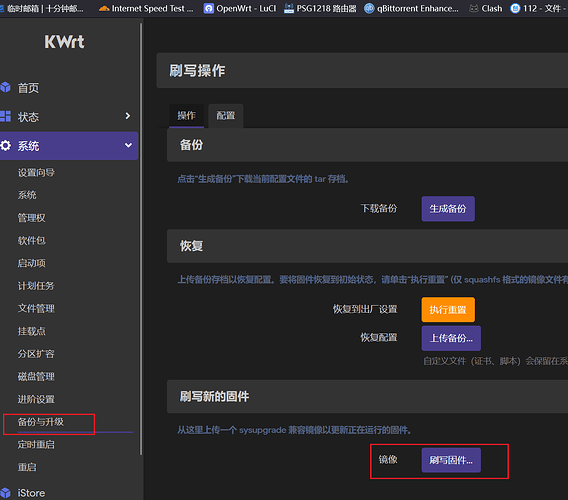Image resolution: width=568 pixels, height=500 pixels.
Task: Switch to the 配置 tab
Action: pyautogui.click(x=226, y=116)
